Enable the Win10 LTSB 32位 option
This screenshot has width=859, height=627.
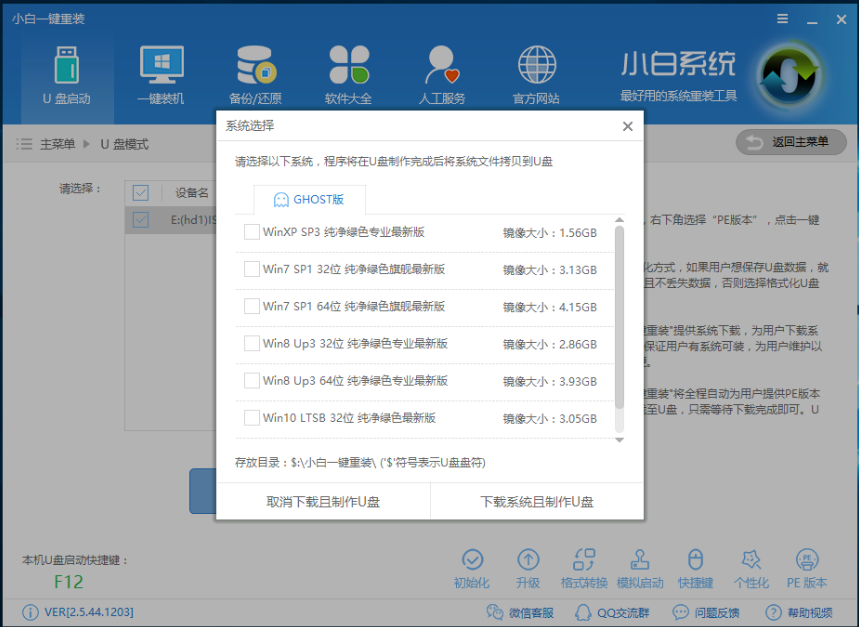click(251, 418)
